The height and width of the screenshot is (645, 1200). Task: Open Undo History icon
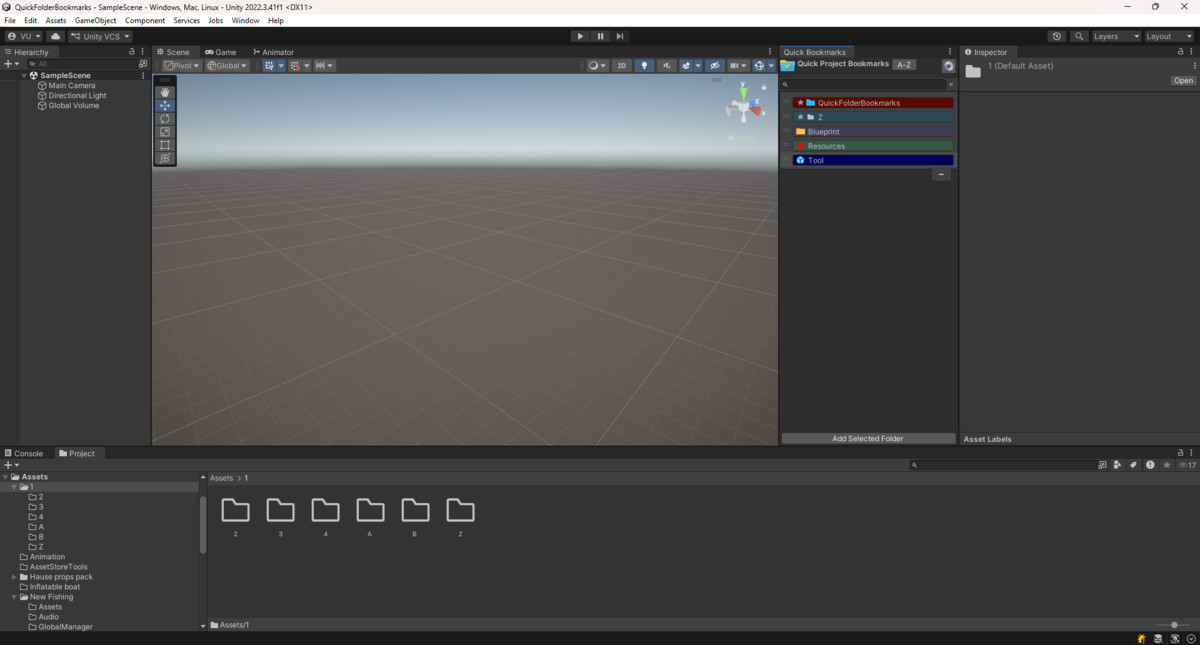click(1057, 36)
